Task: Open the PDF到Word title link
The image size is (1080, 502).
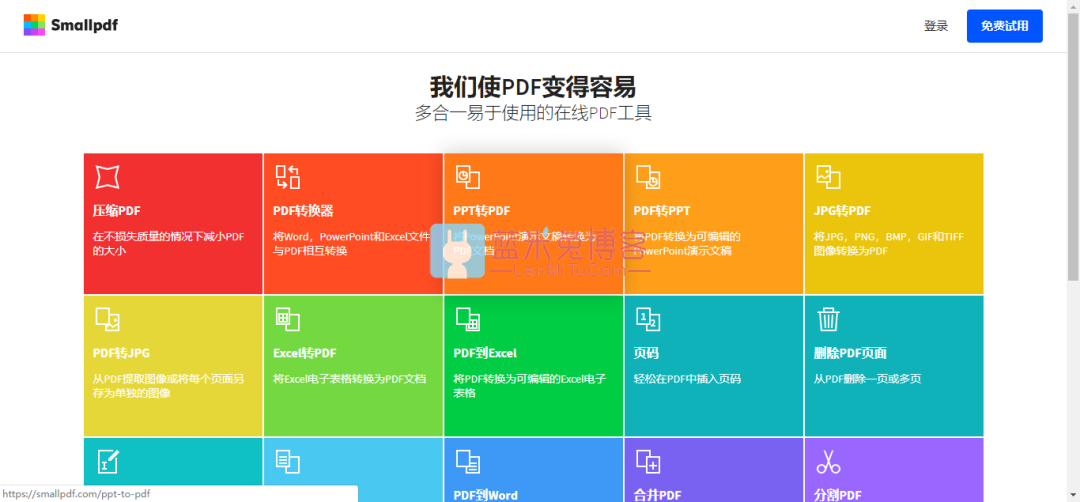Action: click(x=486, y=495)
